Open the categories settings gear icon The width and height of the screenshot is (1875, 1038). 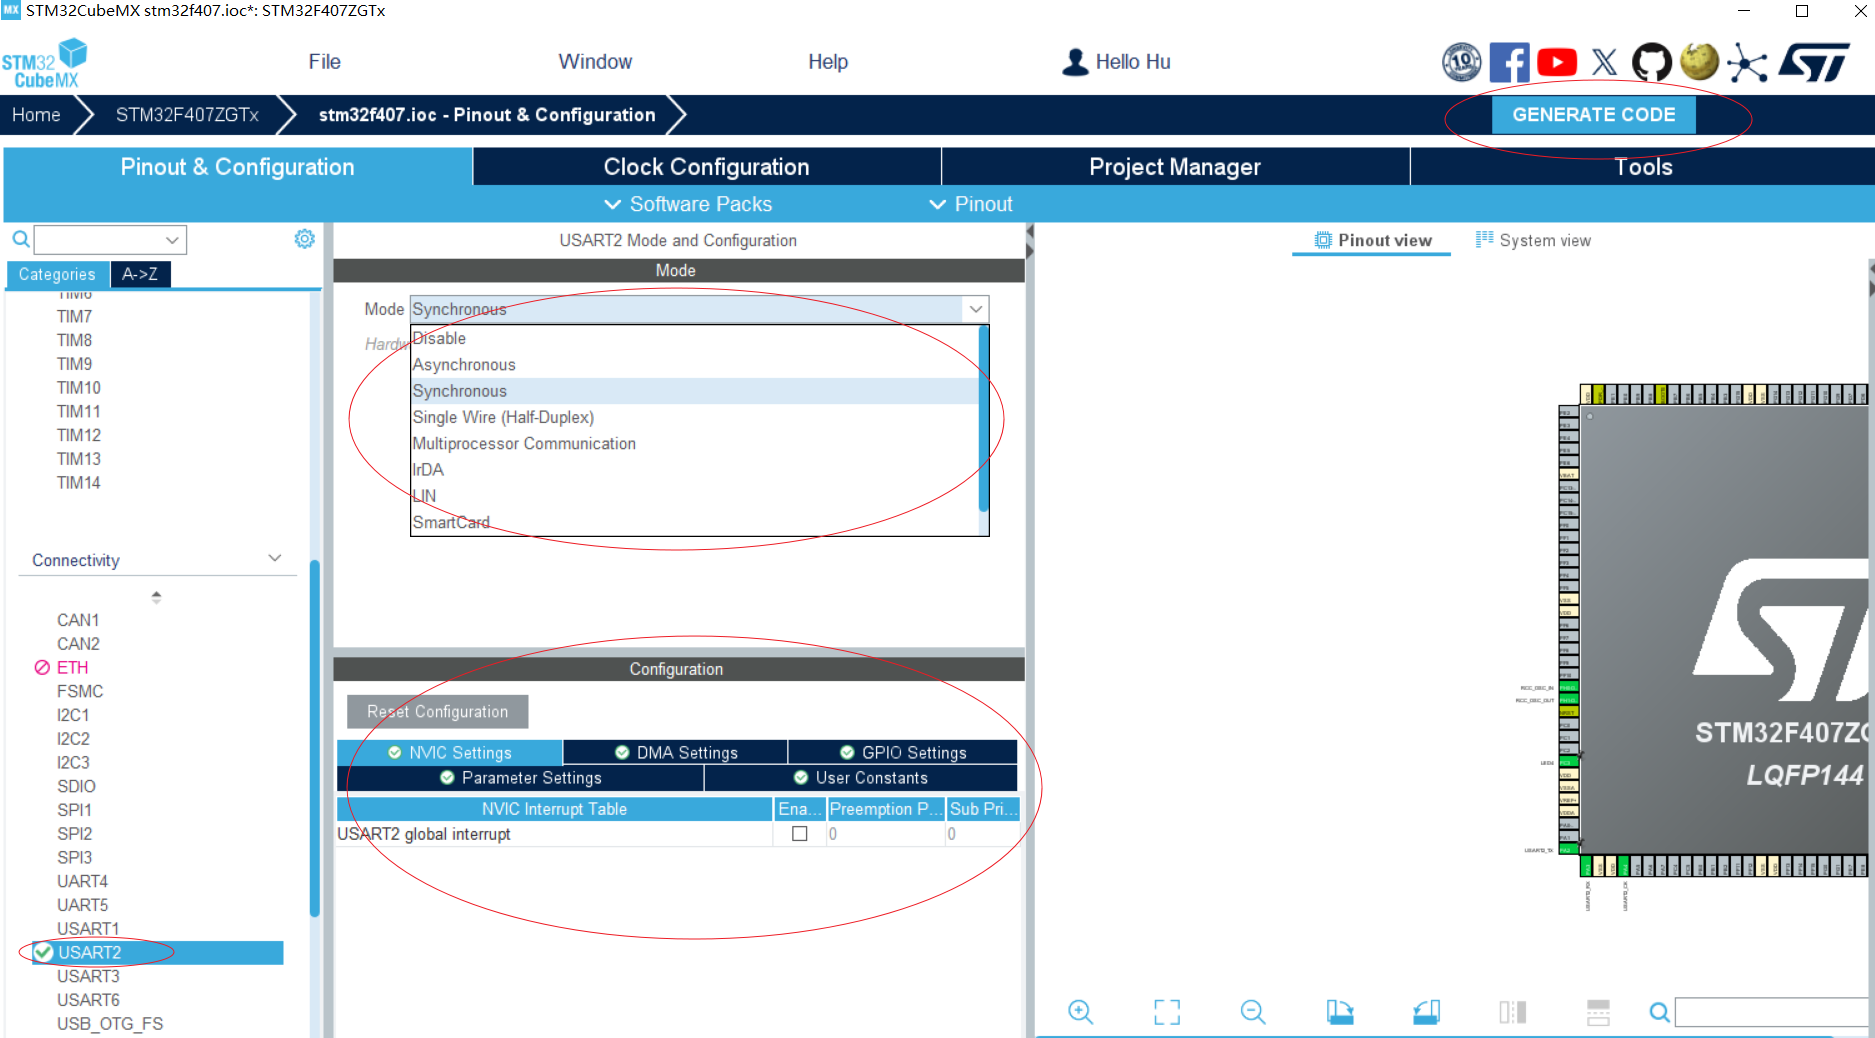click(304, 239)
